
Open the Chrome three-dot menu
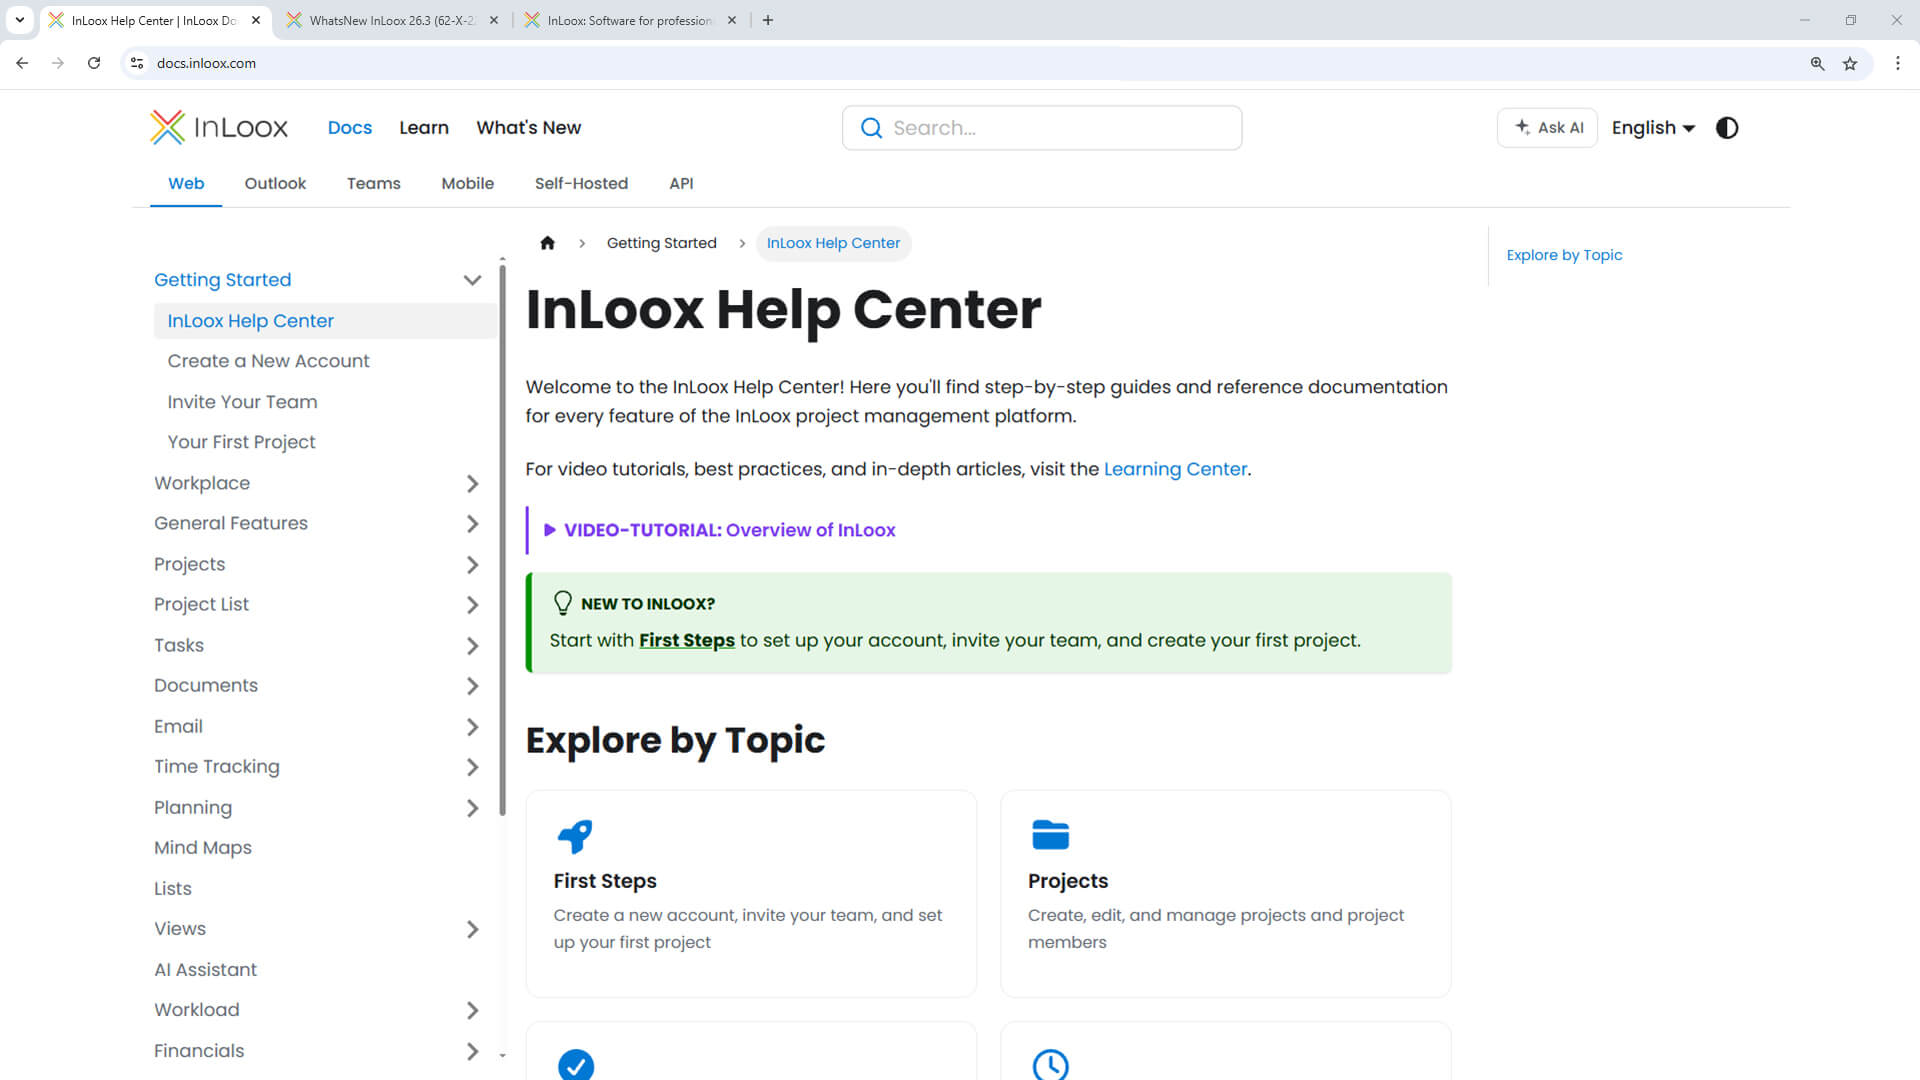pyautogui.click(x=1897, y=63)
